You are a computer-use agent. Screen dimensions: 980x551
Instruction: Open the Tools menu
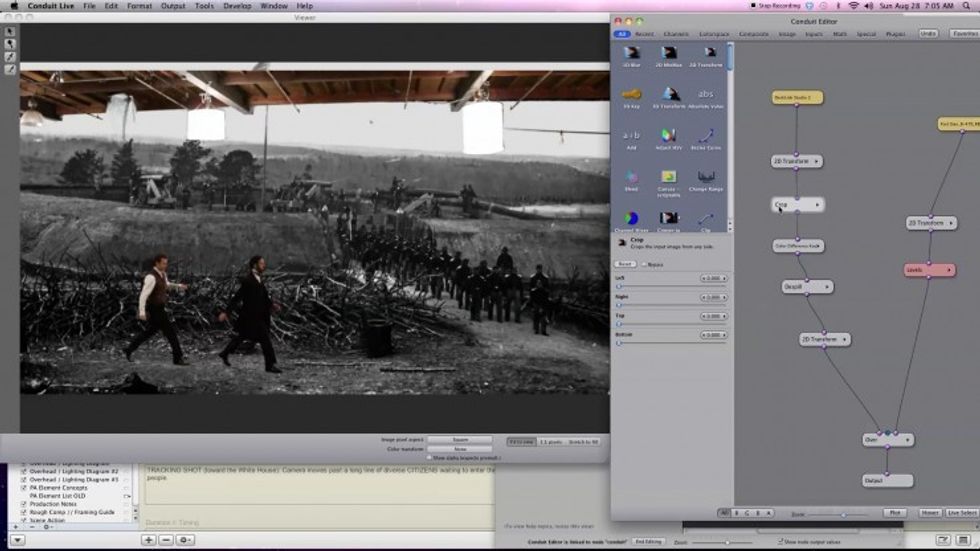point(204,6)
